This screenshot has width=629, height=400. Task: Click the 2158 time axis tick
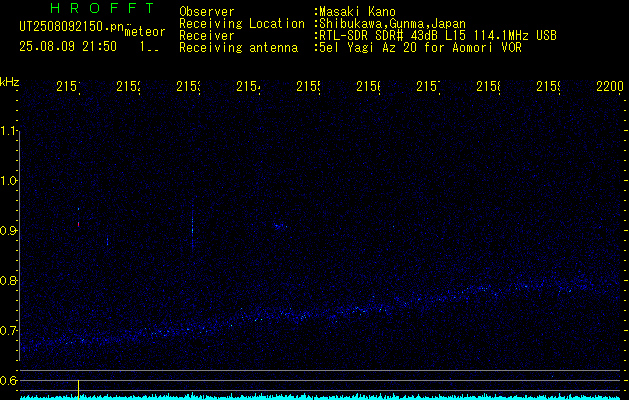point(488,86)
